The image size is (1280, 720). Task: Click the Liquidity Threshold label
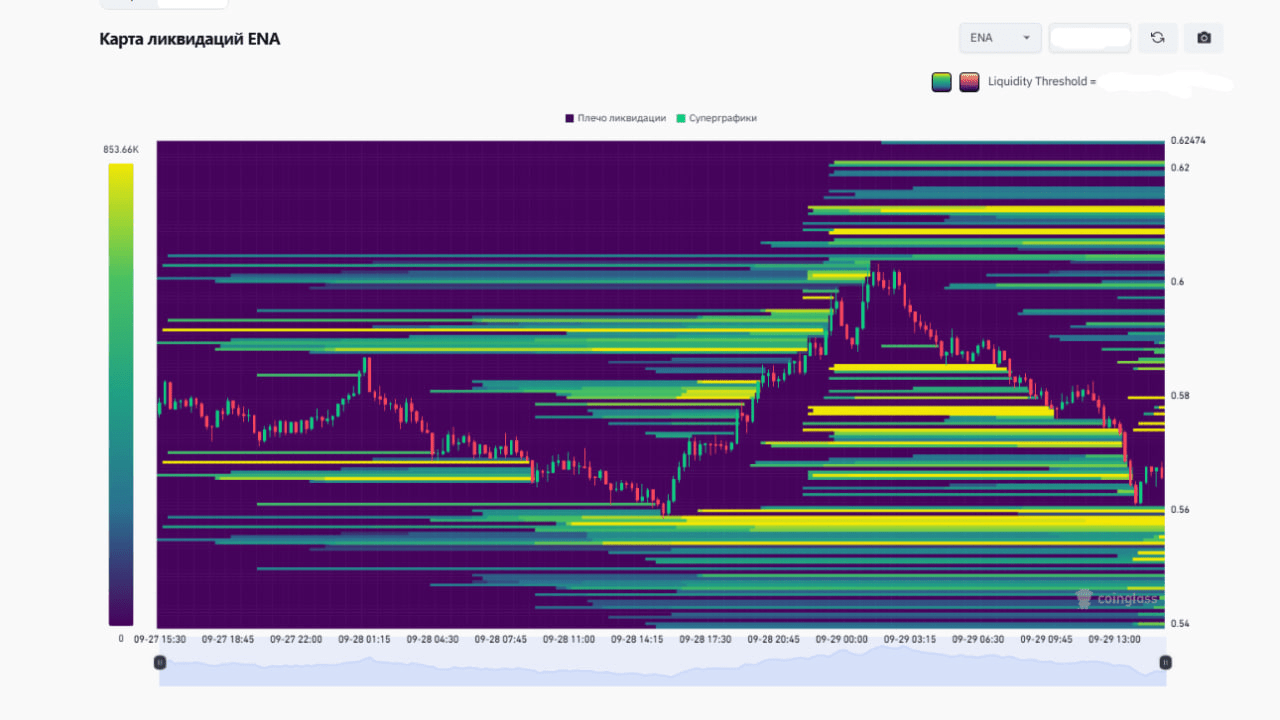(x=1040, y=81)
